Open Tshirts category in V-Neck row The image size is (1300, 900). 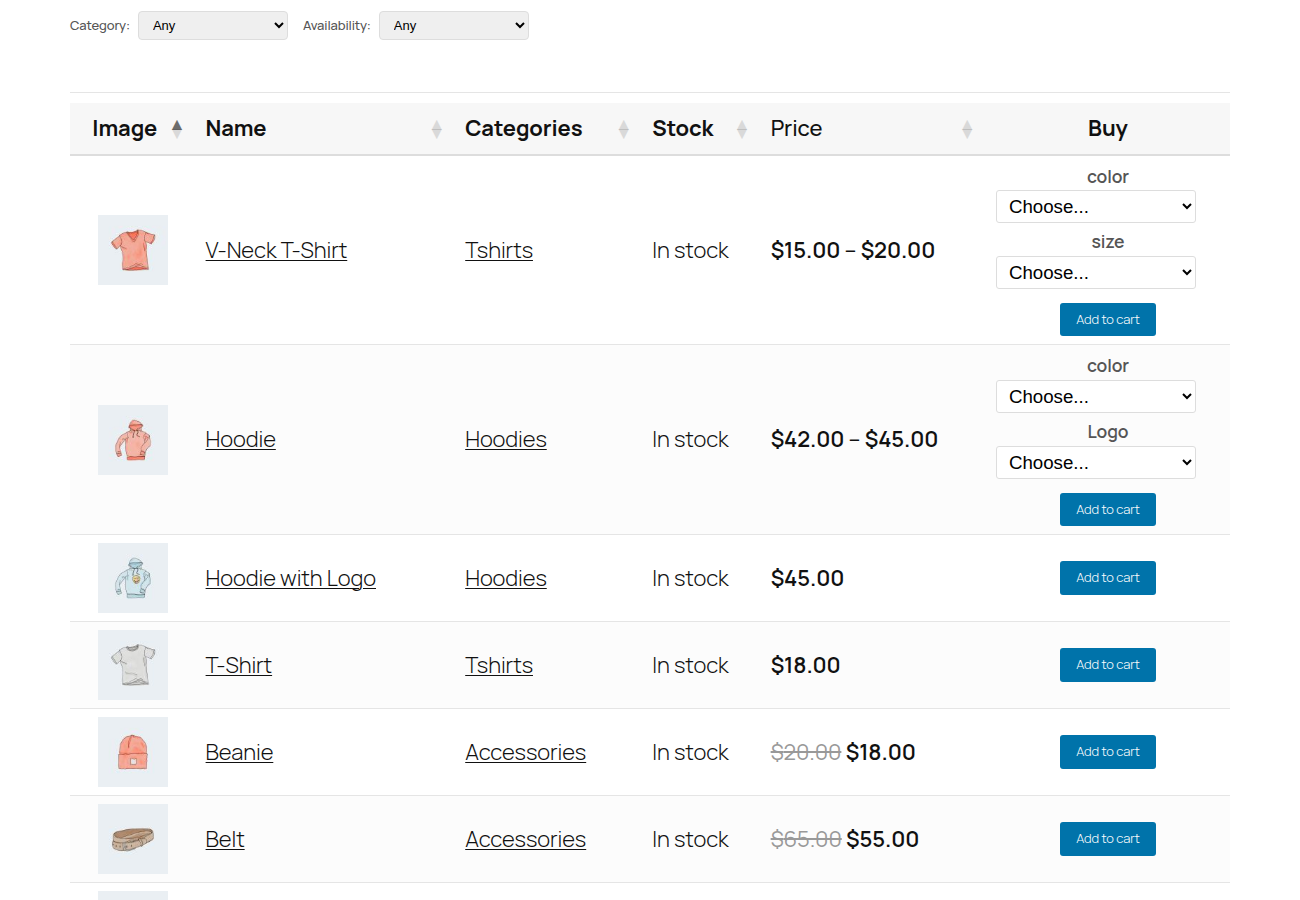[499, 250]
